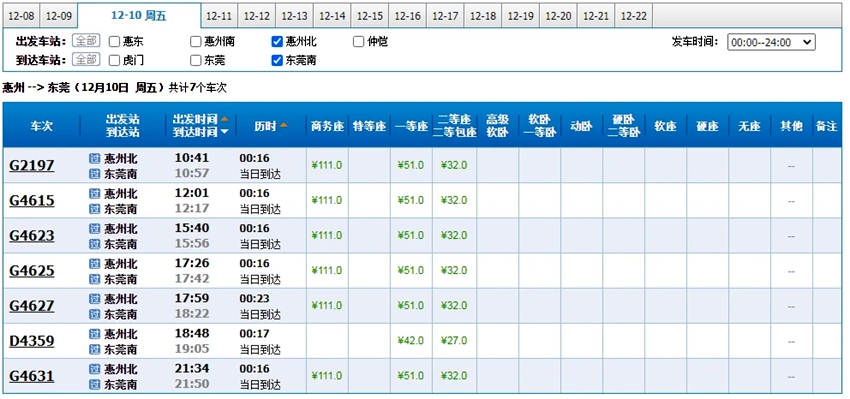This screenshot has height=399, width=850.
Task: Click the orange ascending arrow beside 出发时间
Action: pos(224,119)
